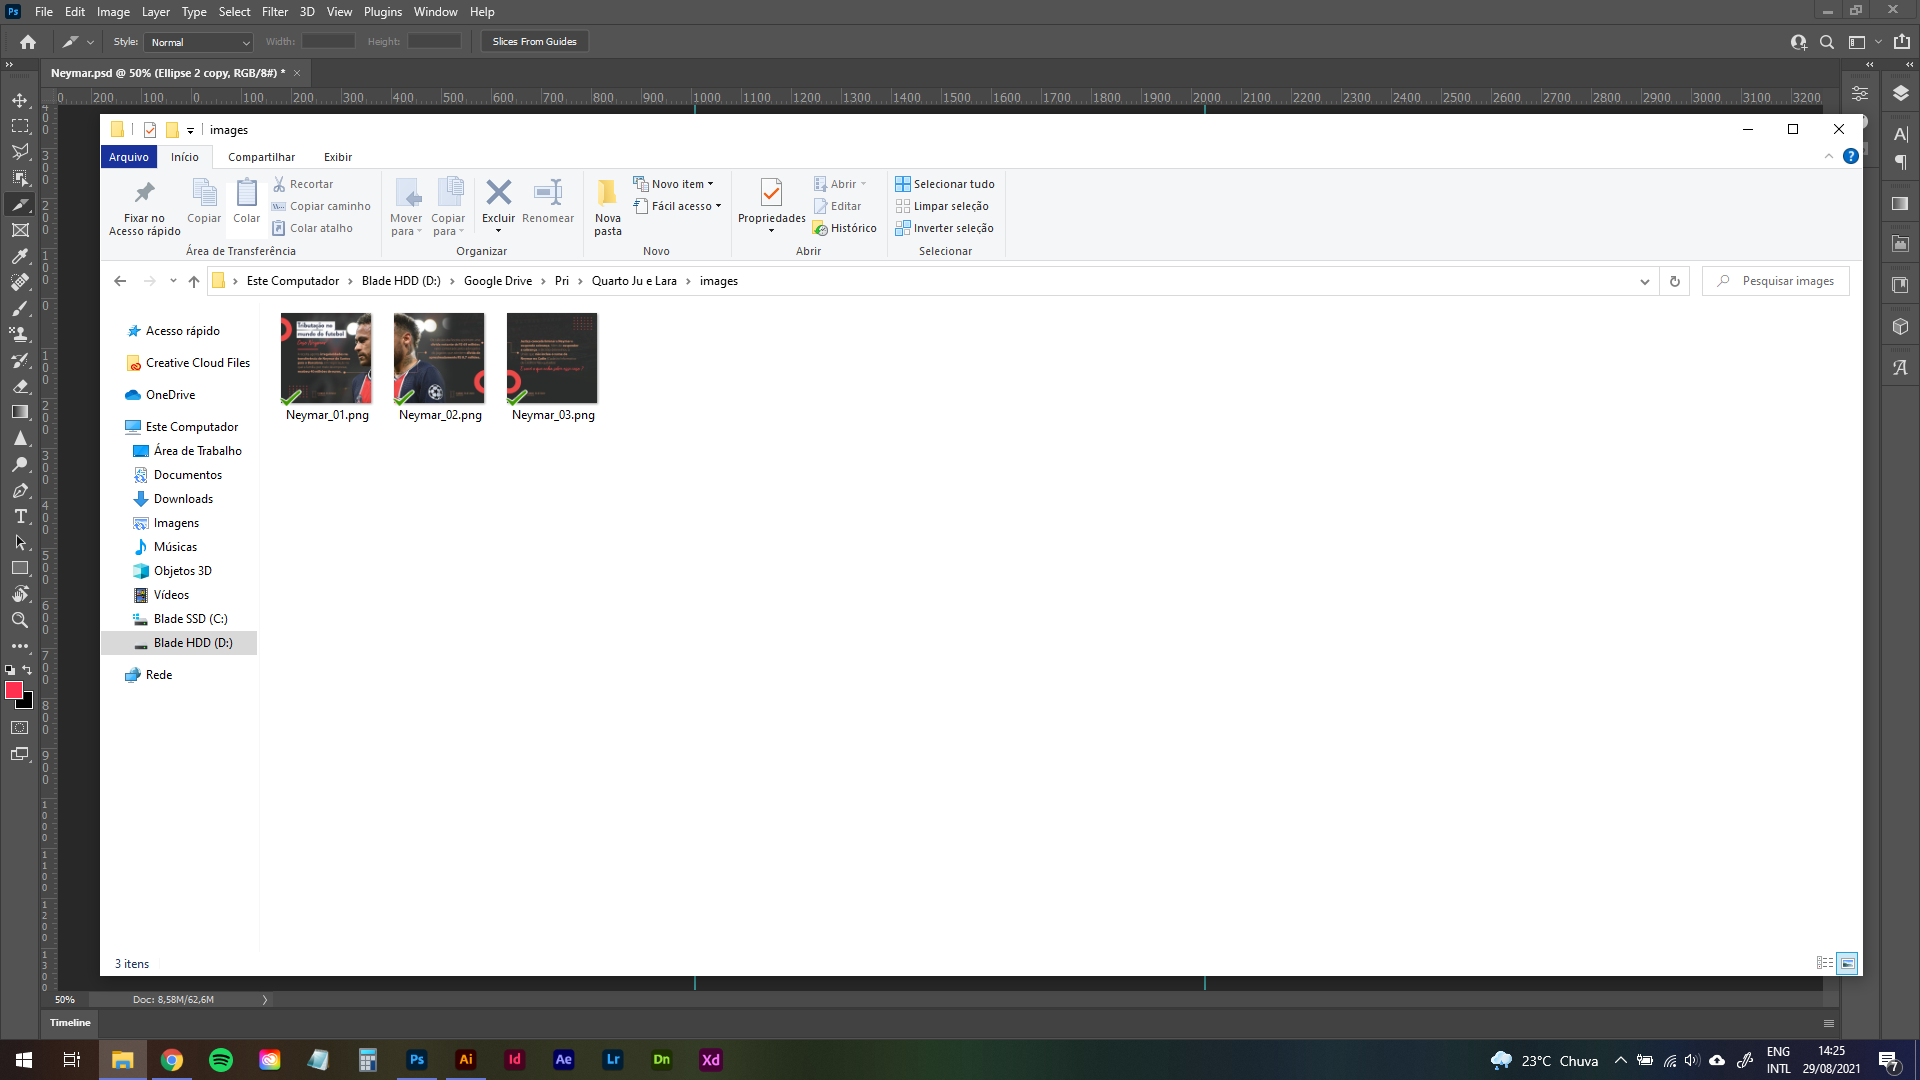Screen dimensions: 1920x1080
Task: Select the Zoom tool in toolbar
Action: 20,620
